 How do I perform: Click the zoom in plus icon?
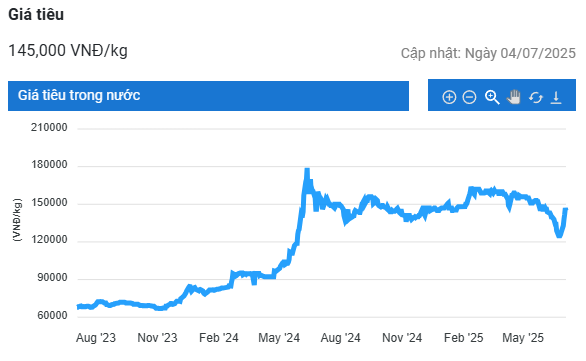click(x=449, y=97)
